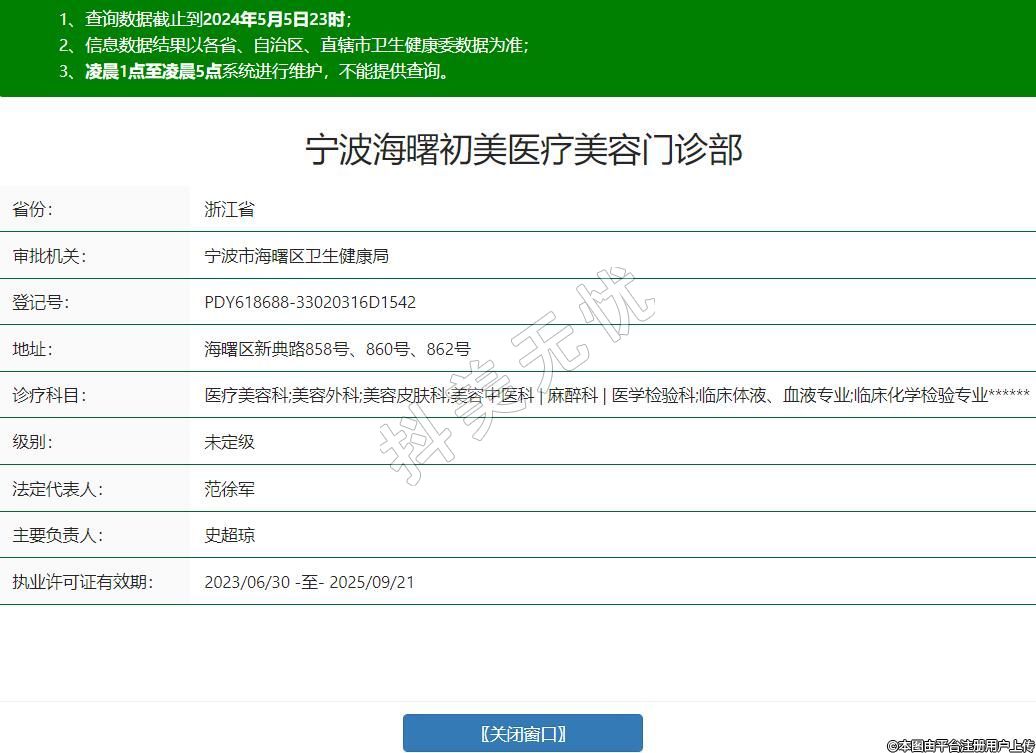Select the 执业许可证有效期 field label
Viewport: 1036px width, 753px height.
[x=82, y=582]
